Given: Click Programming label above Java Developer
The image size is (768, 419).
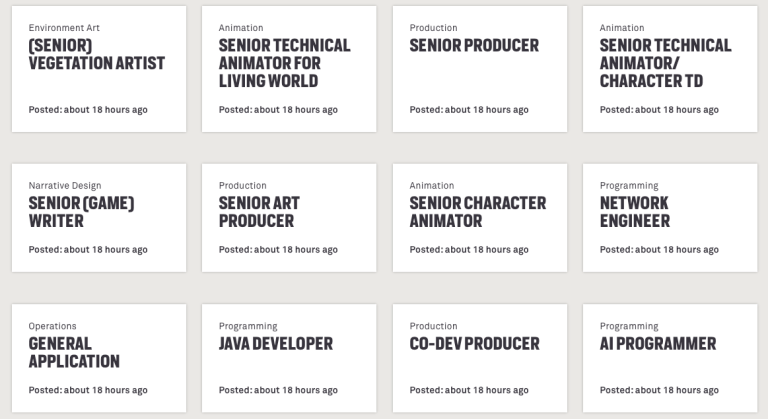Looking at the screenshot, I should [248, 326].
